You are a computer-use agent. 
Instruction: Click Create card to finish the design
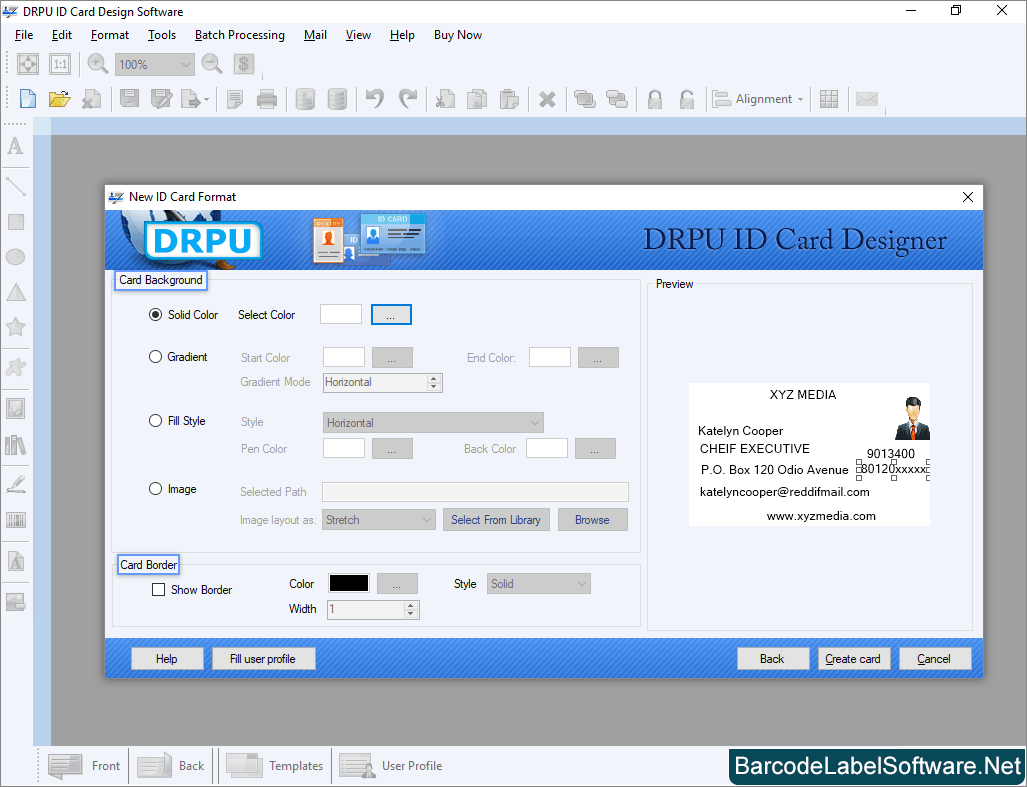tap(853, 658)
